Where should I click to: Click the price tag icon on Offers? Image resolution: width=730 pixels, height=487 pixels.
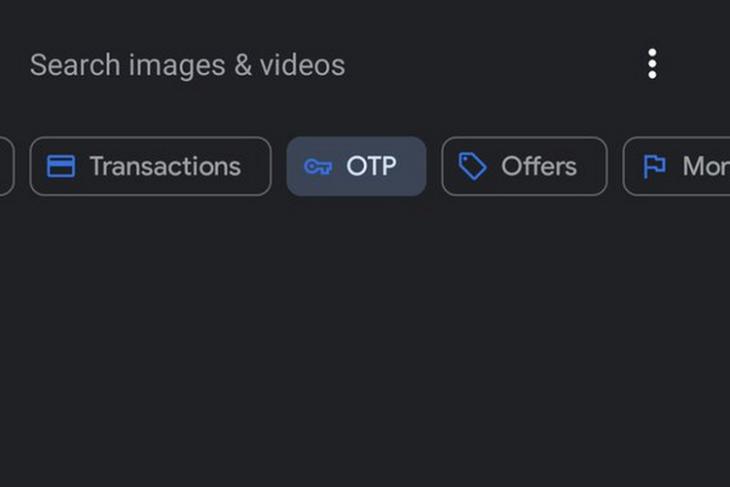[473, 166]
